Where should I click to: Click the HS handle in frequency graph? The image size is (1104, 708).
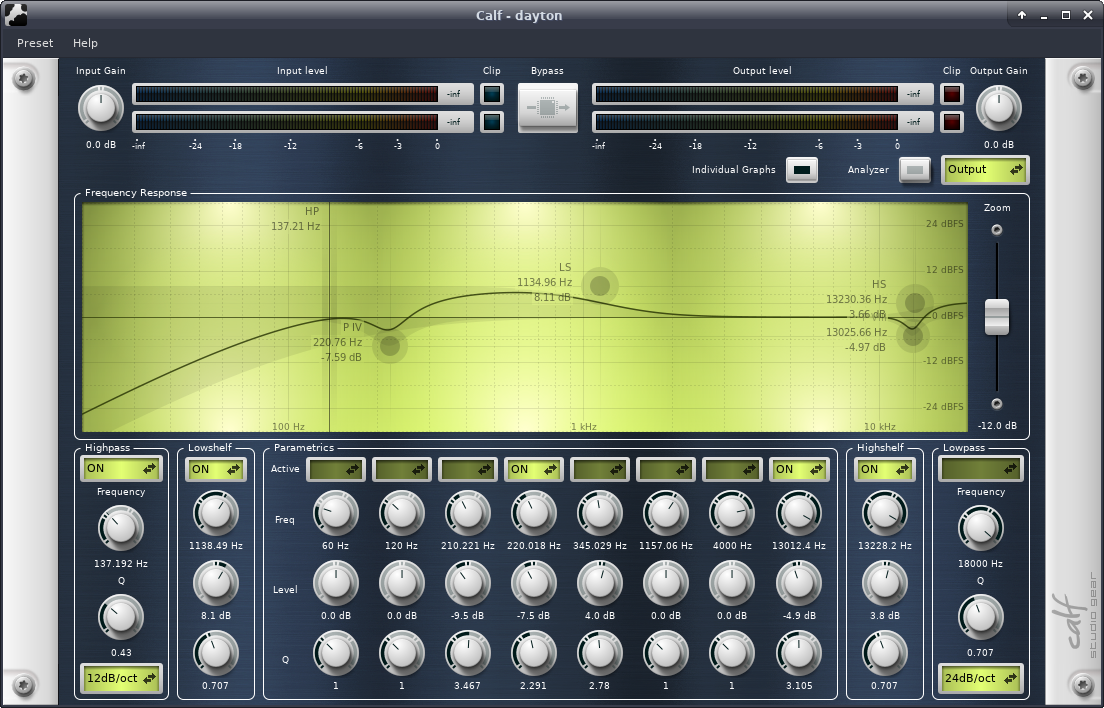[915, 303]
